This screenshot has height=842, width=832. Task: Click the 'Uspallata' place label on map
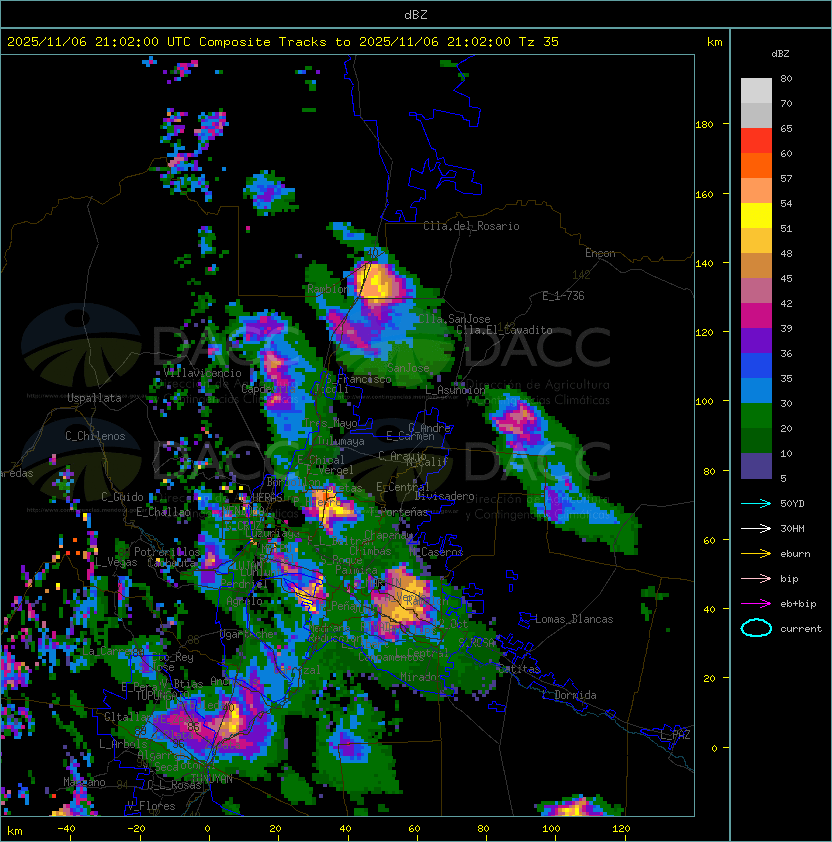point(94,398)
